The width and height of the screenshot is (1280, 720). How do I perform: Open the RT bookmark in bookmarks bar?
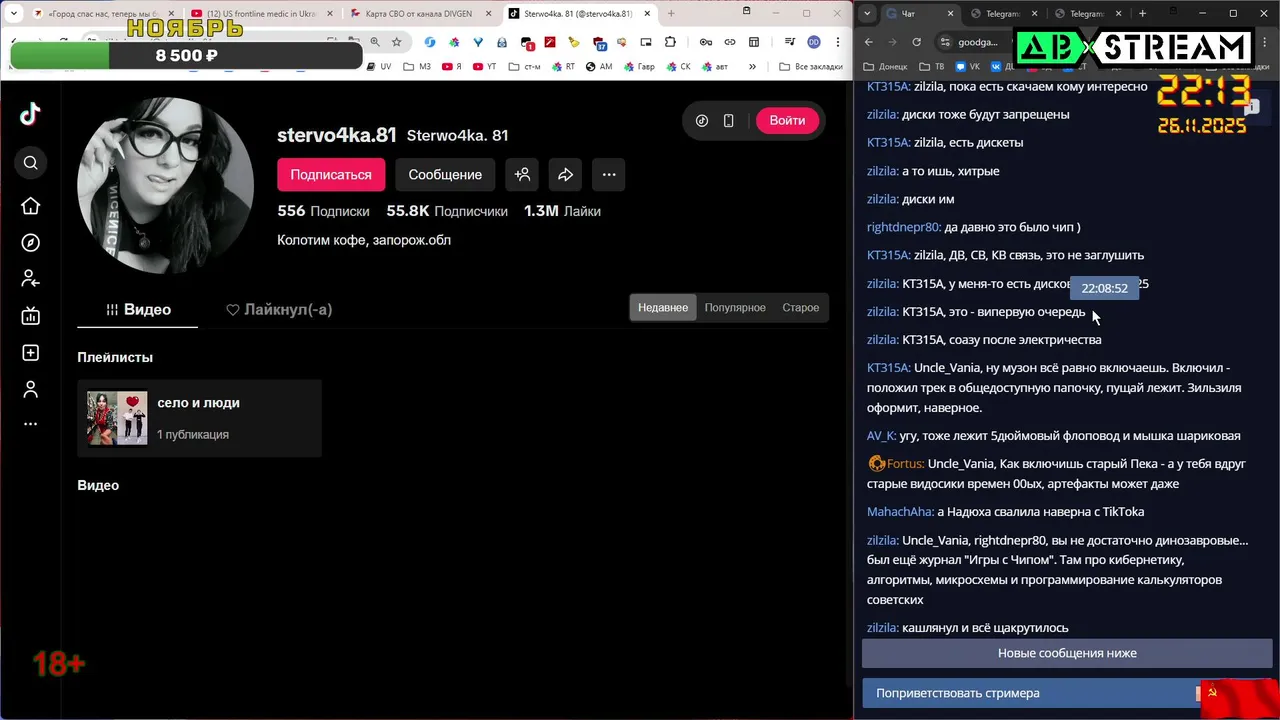tap(563, 67)
